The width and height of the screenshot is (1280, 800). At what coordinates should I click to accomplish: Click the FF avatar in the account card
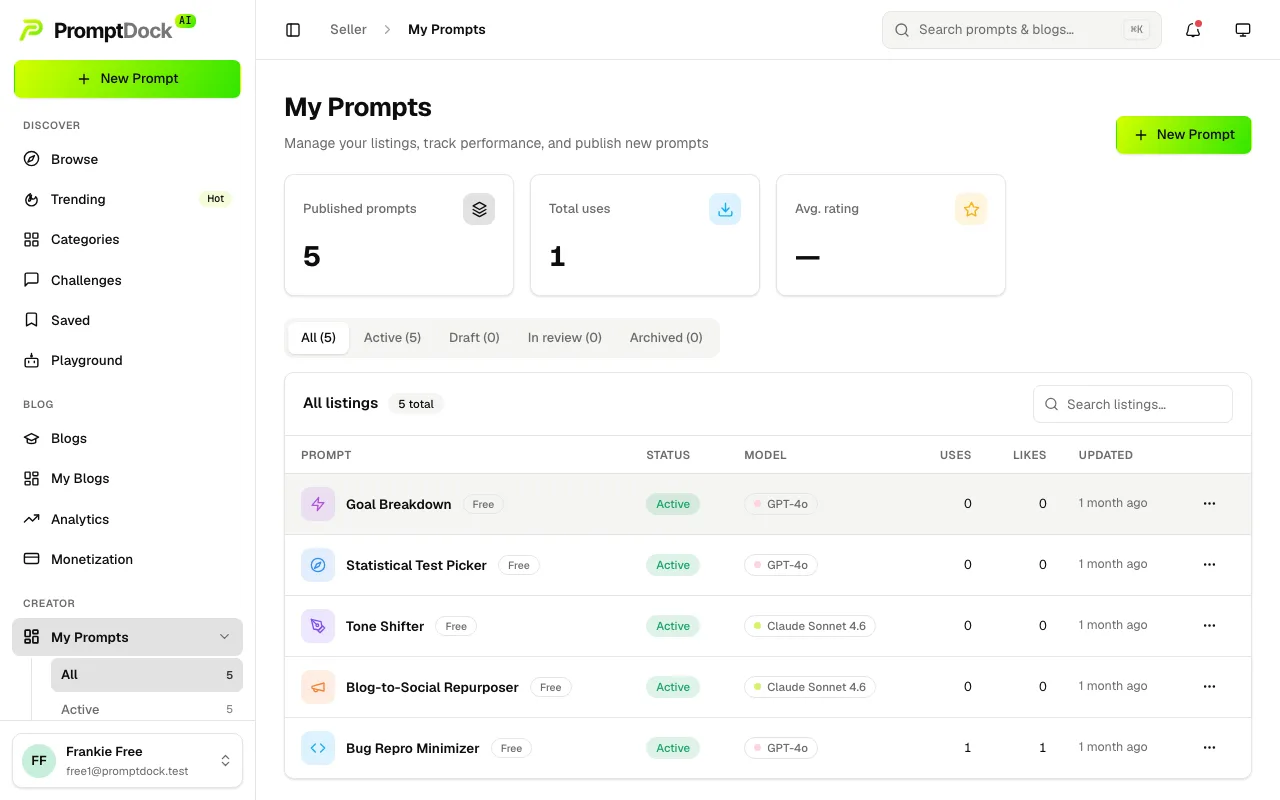pyautogui.click(x=39, y=761)
